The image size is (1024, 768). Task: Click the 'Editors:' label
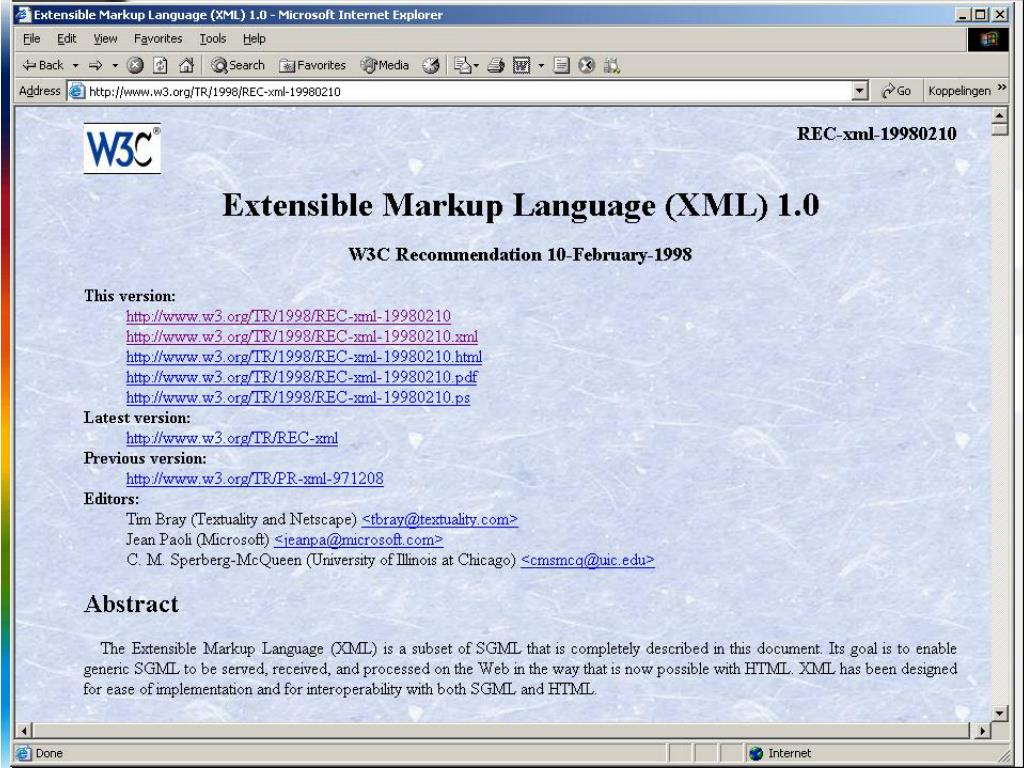pyautogui.click(x=112, y=499)
